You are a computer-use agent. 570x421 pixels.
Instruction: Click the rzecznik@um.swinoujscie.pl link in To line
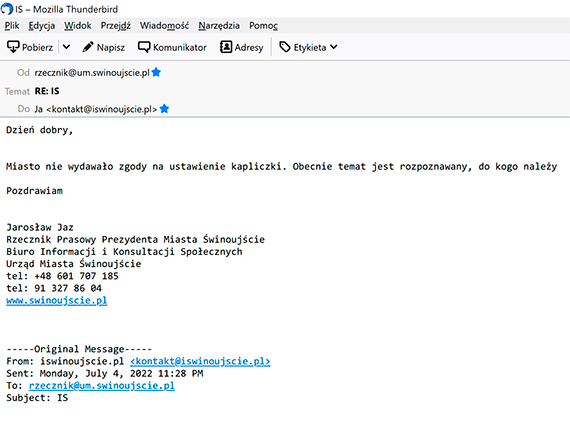pyautogui.click(x=102, y=385)
